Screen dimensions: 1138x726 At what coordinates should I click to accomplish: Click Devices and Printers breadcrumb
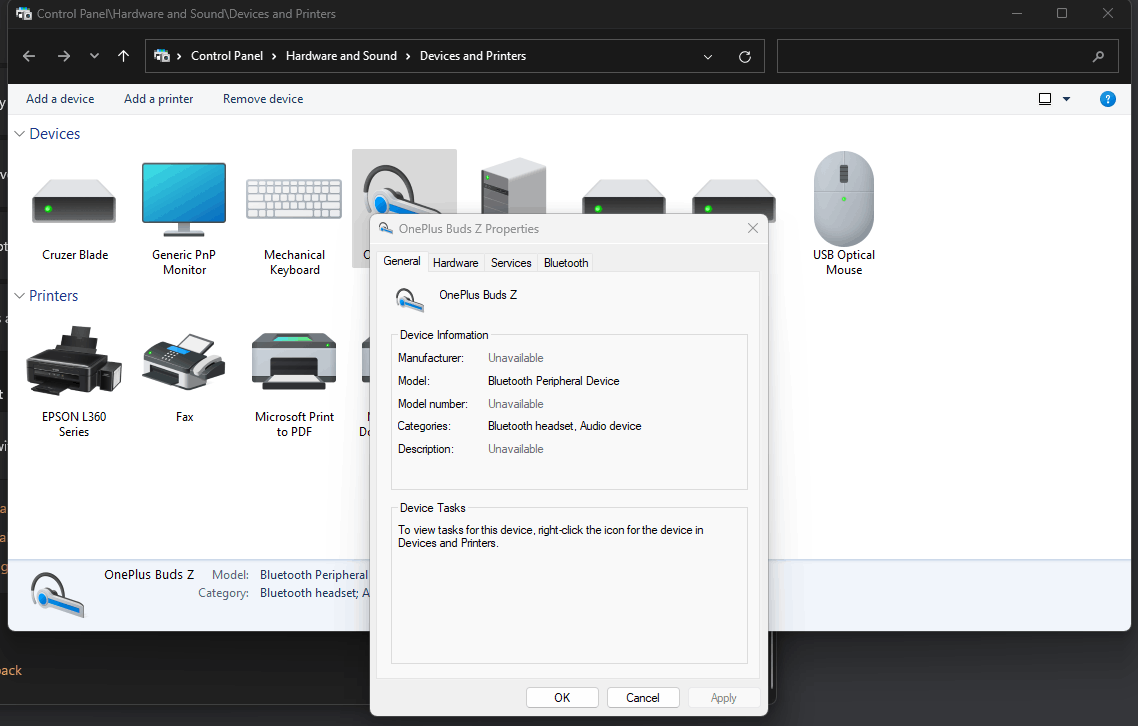(472, 56)
